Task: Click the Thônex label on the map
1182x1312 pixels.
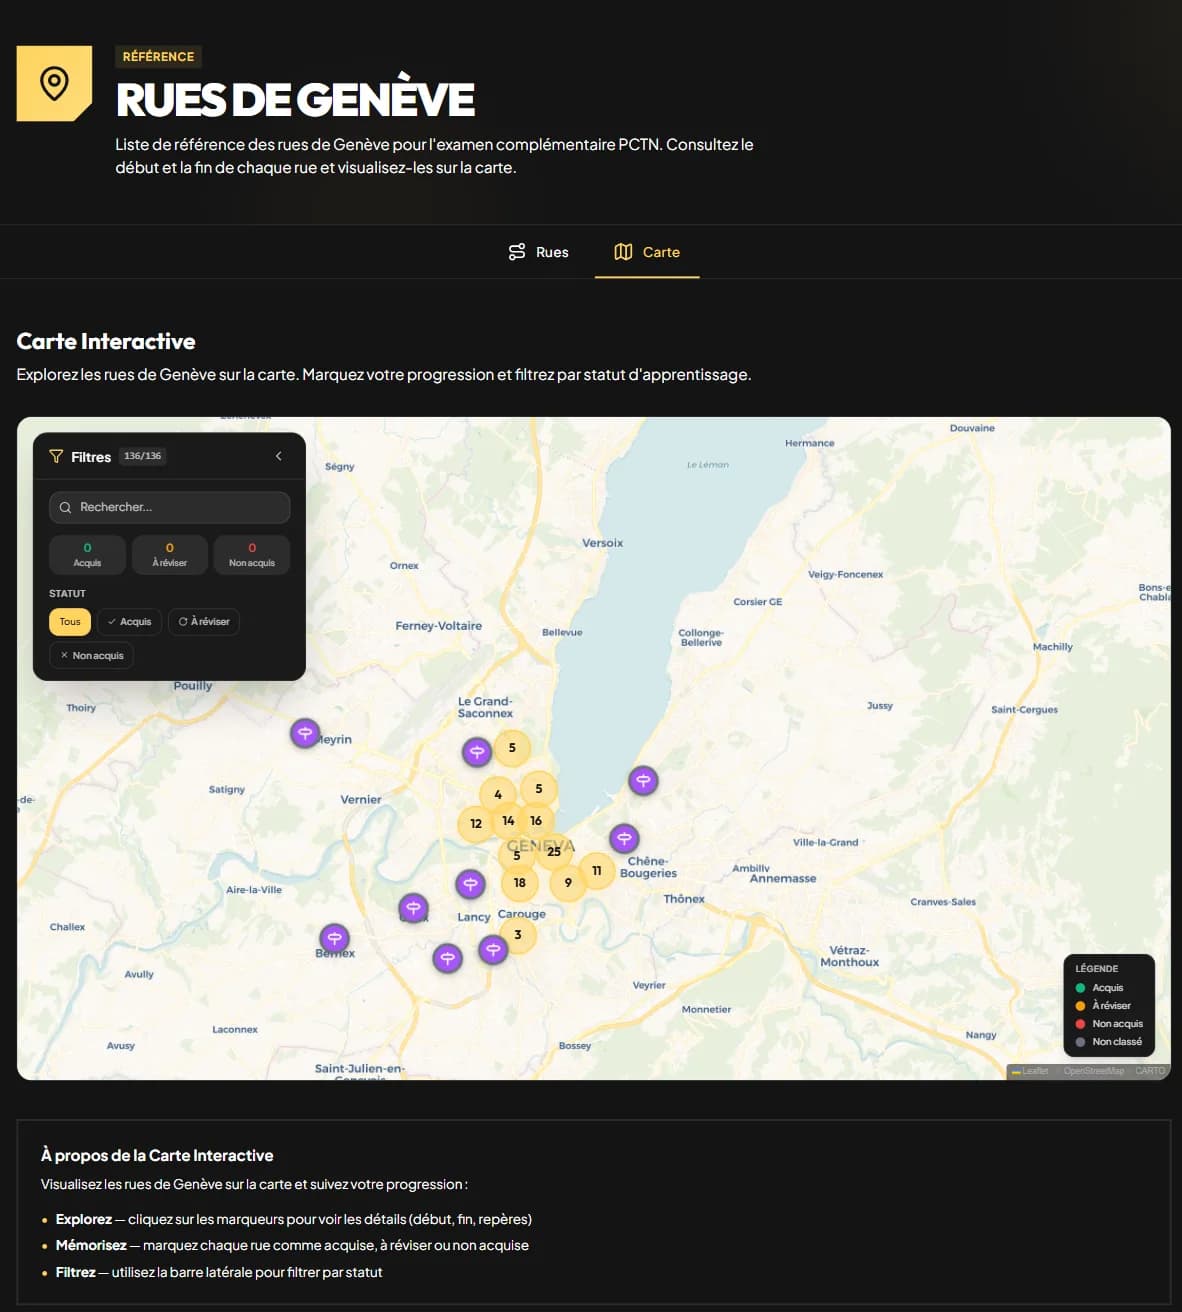Action: 684,899
